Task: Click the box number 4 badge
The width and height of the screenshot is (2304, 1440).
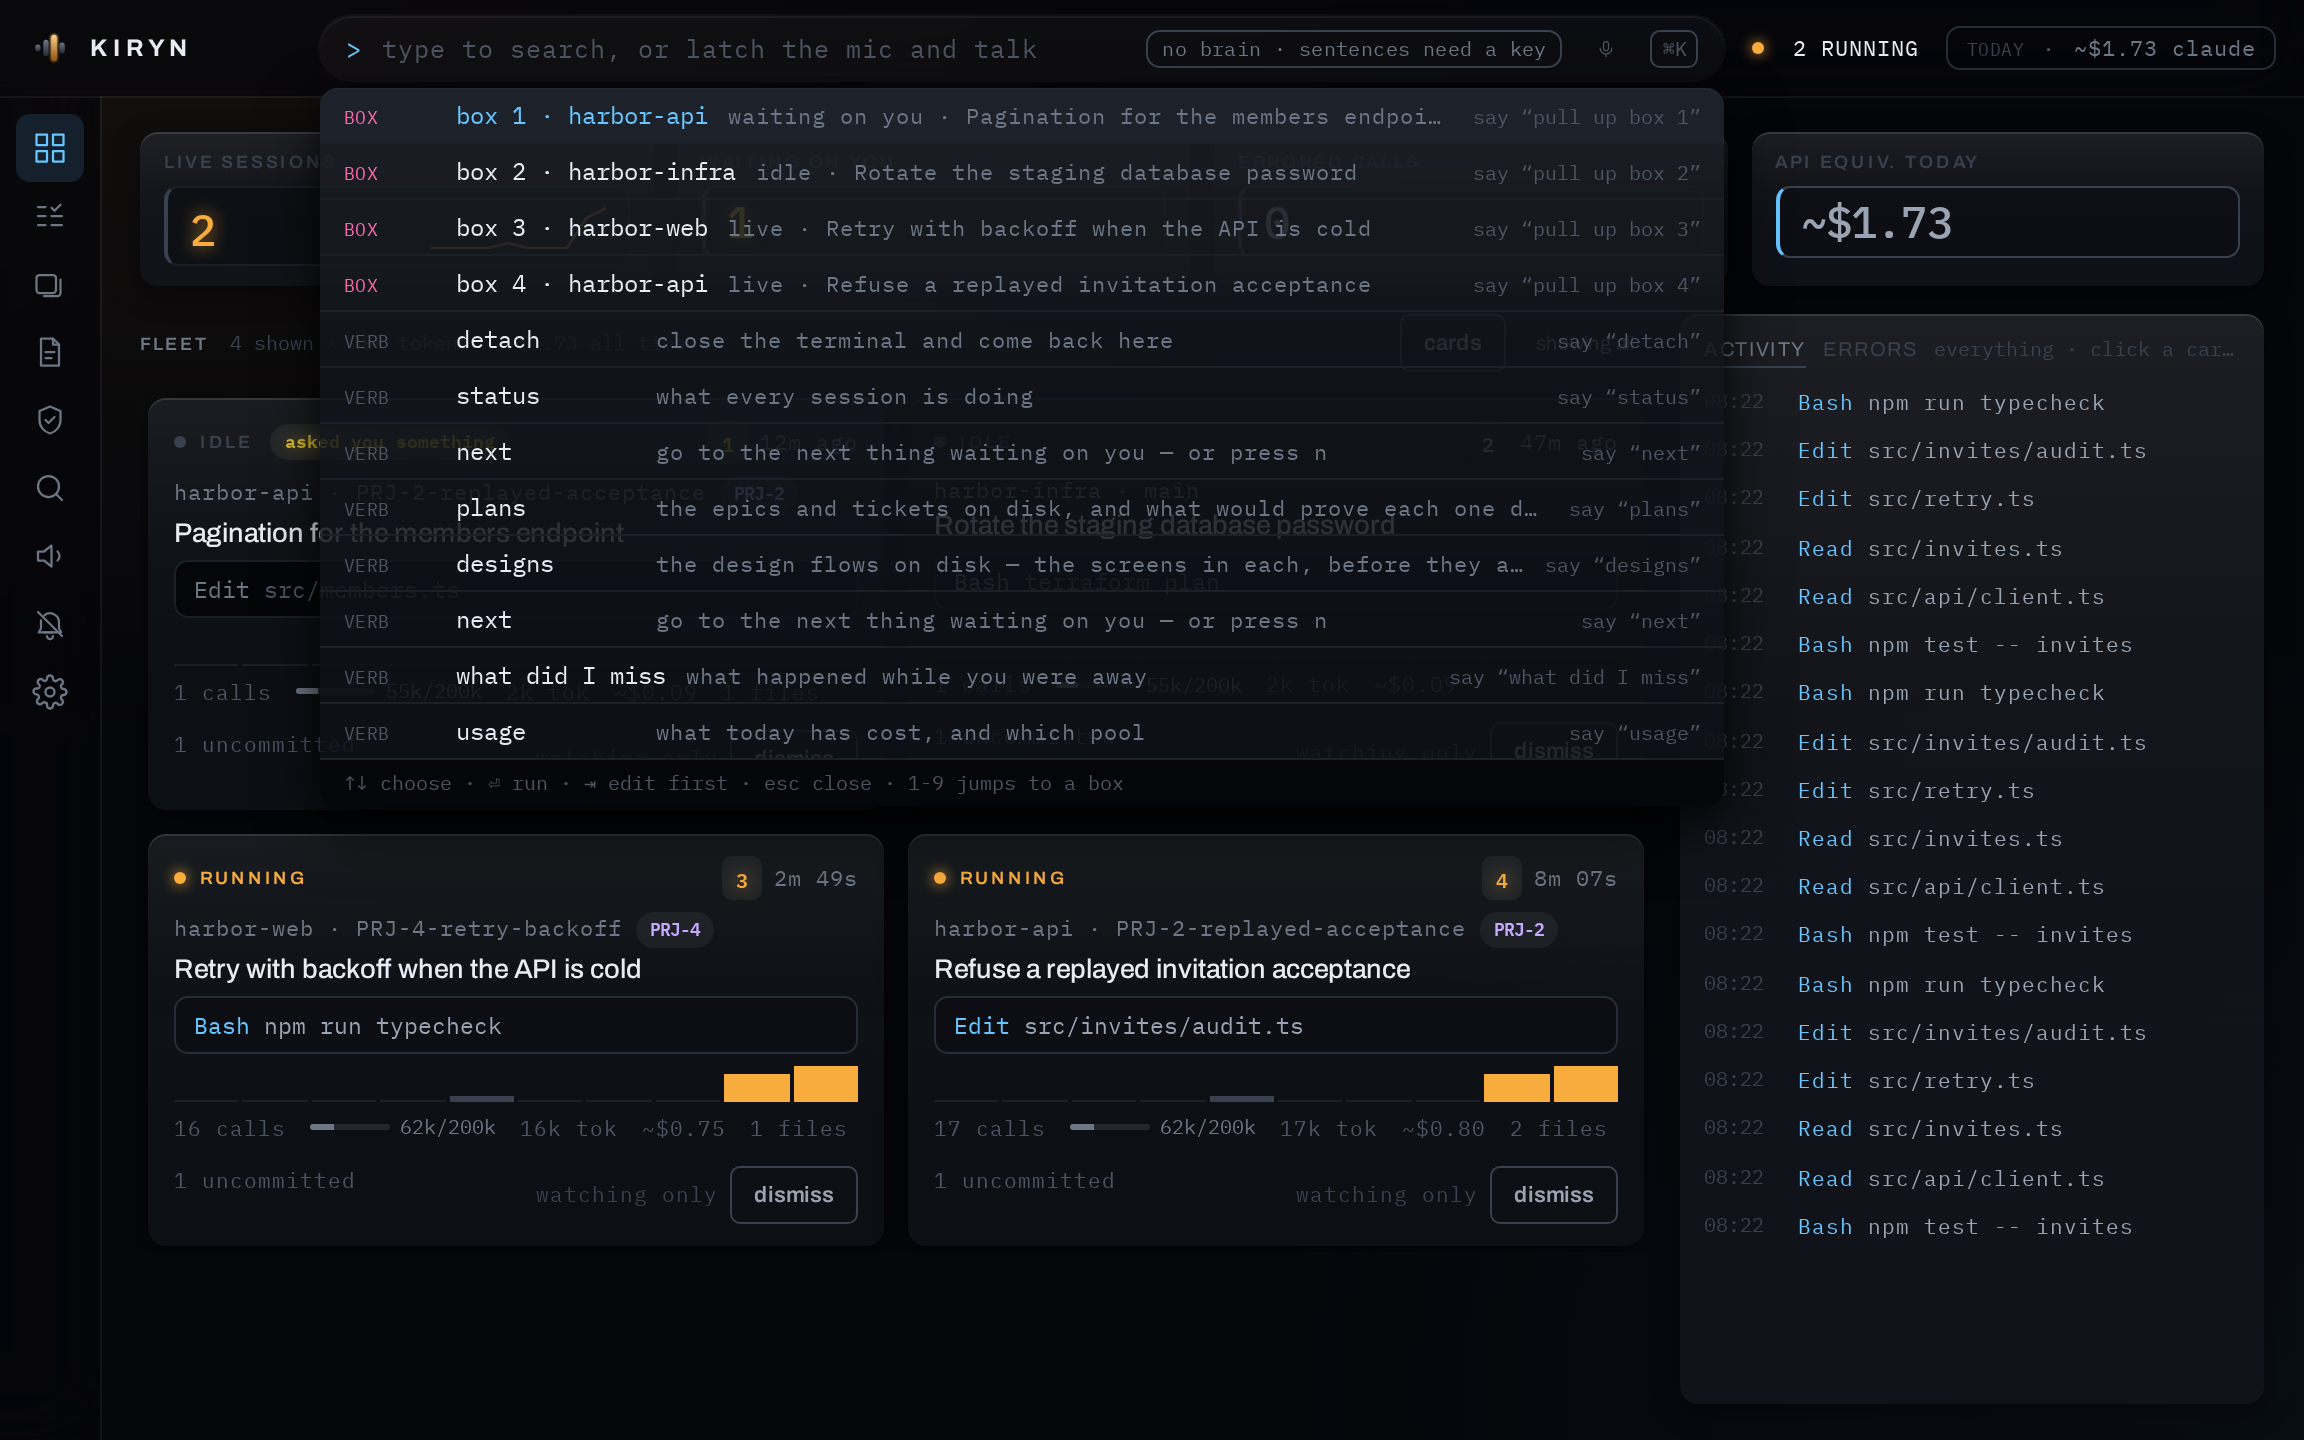Action: coord(1501,880)
